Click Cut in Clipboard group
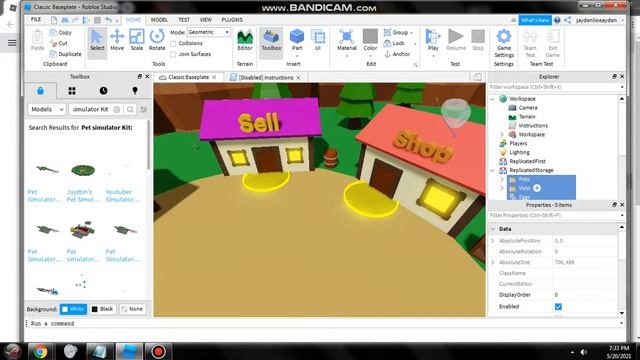This screenshot has width=640, height=360. (x=58, y=43)
